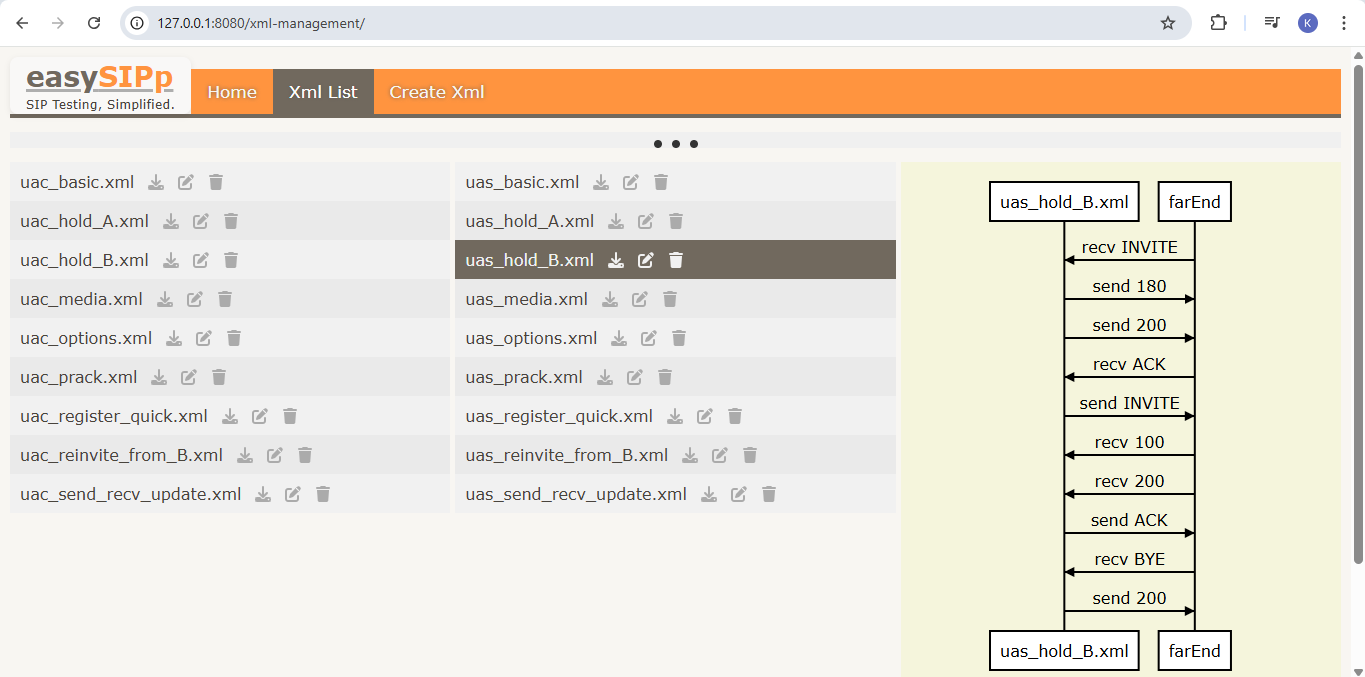Delete uac_media.xml using its trash icon
The image size is (1365, 677).
[x=224, y=299]
